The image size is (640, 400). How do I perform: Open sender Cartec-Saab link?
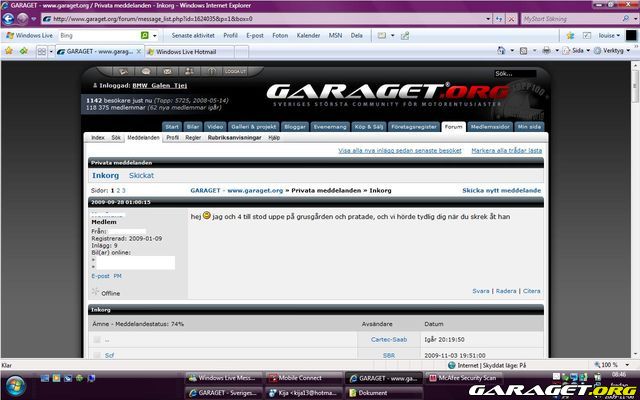389,340
